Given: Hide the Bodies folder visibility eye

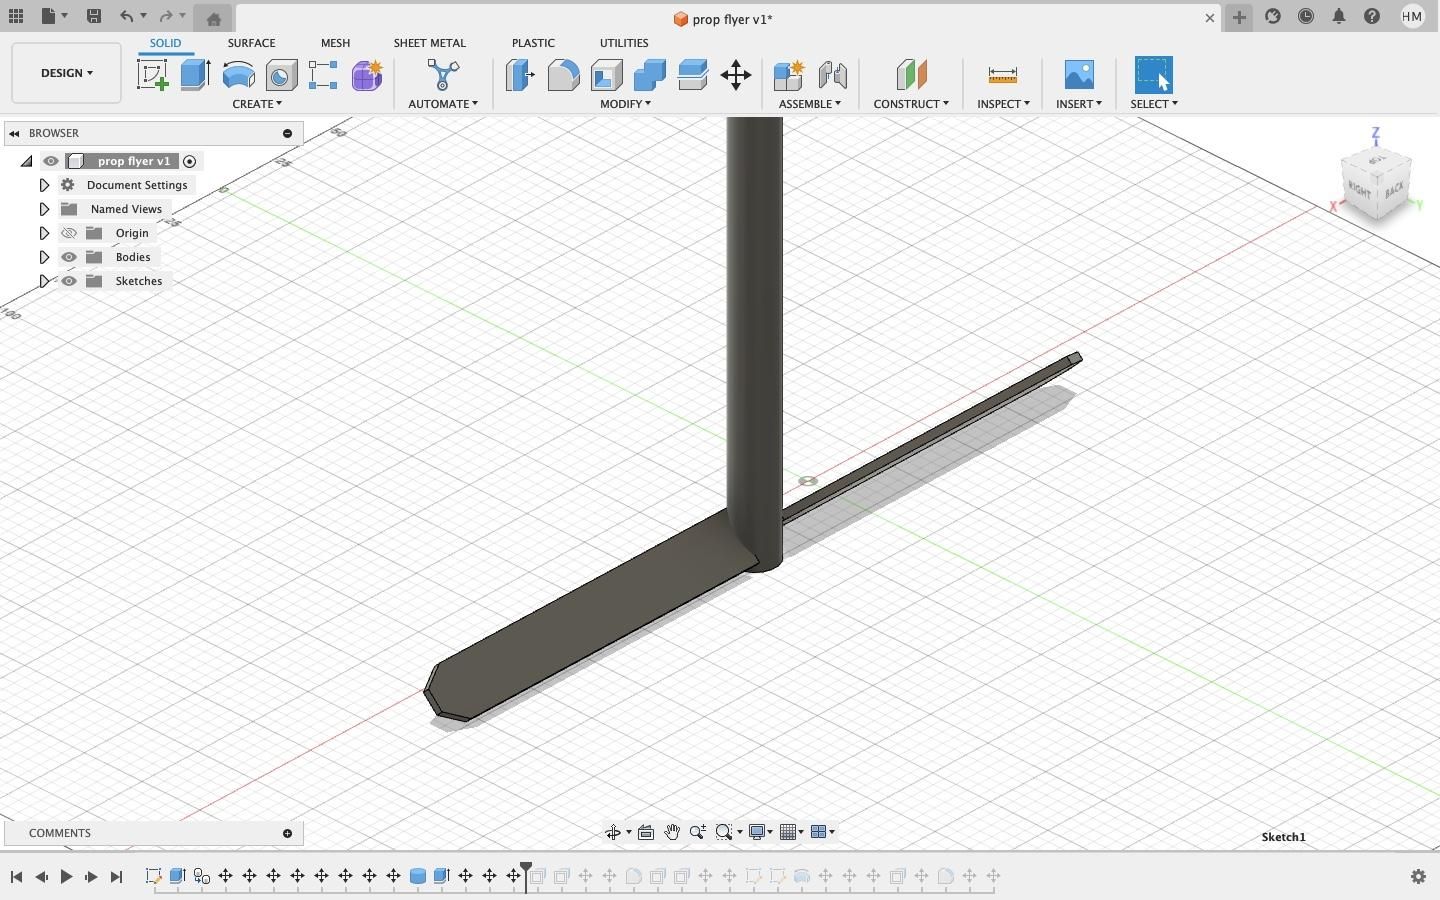Looking at the screenshot, I should pos(69,257).
